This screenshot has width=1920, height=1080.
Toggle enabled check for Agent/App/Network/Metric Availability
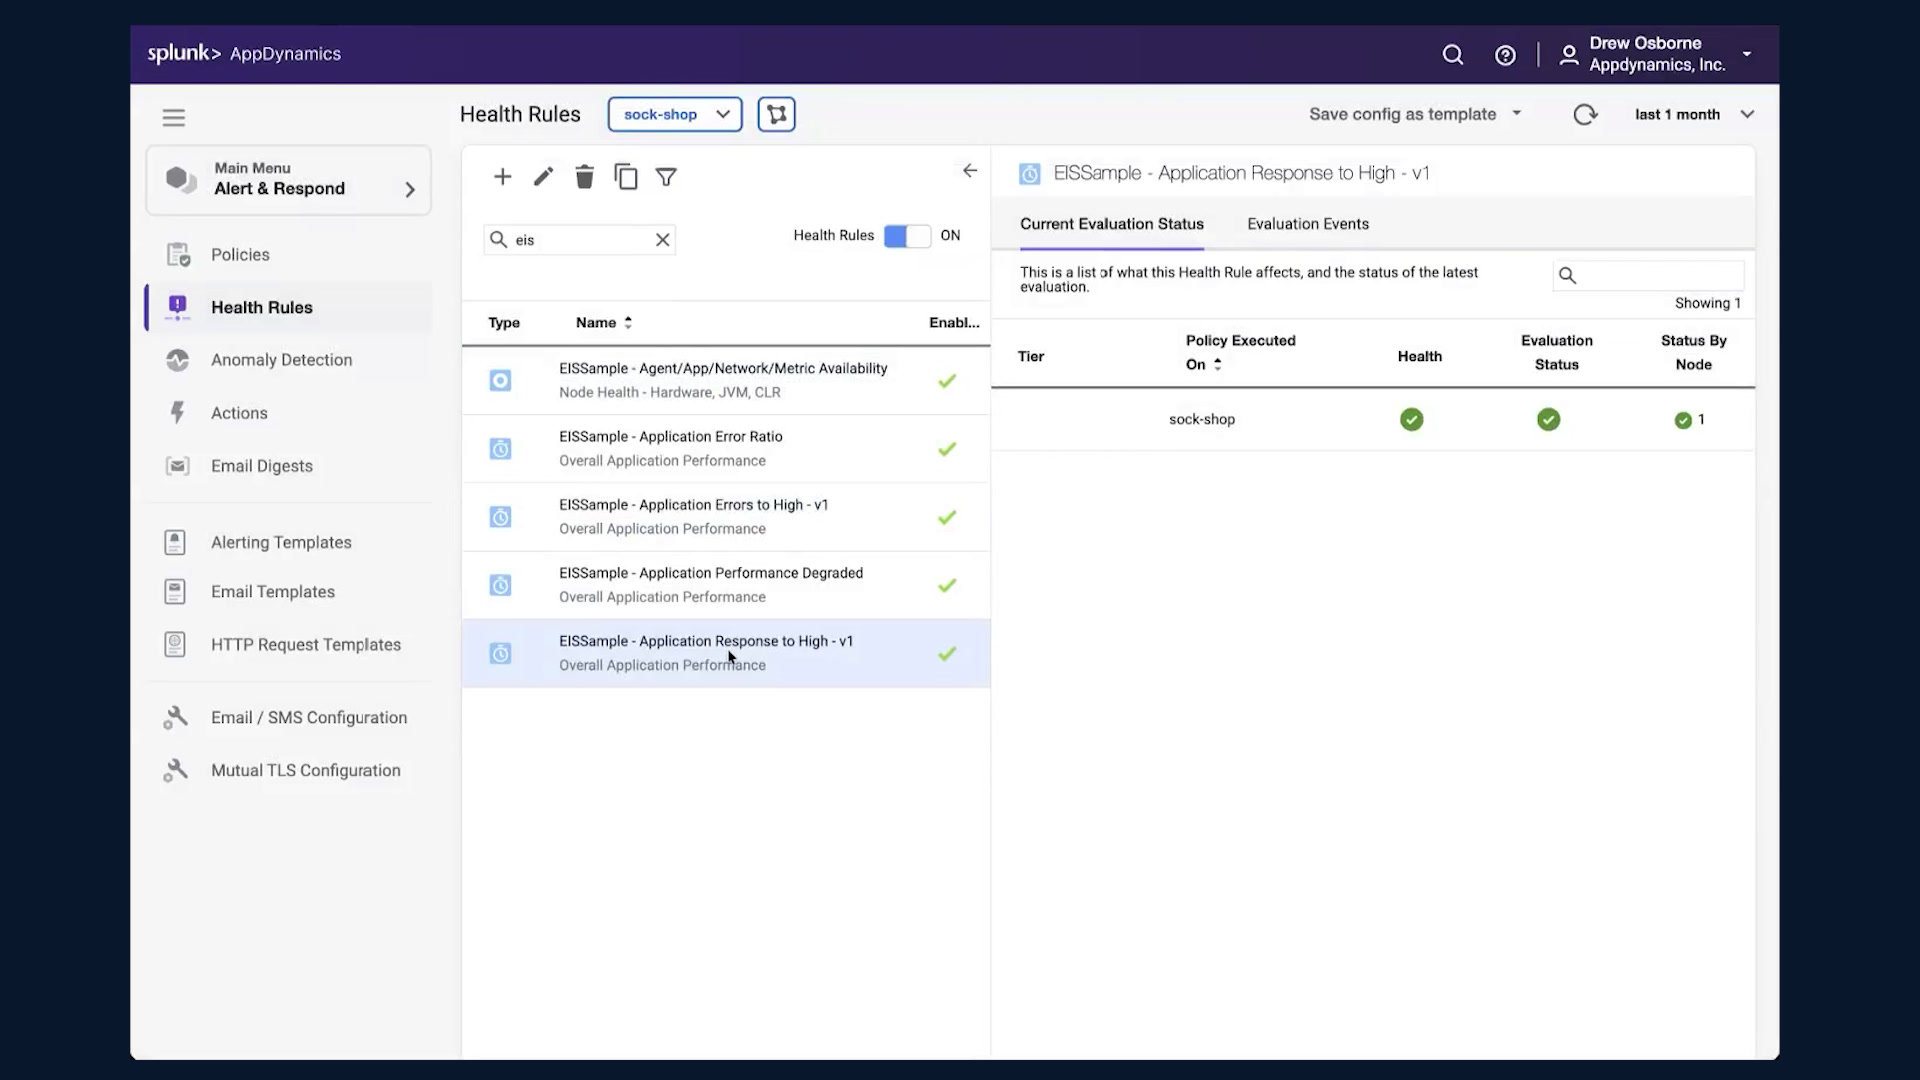(947, 381)
